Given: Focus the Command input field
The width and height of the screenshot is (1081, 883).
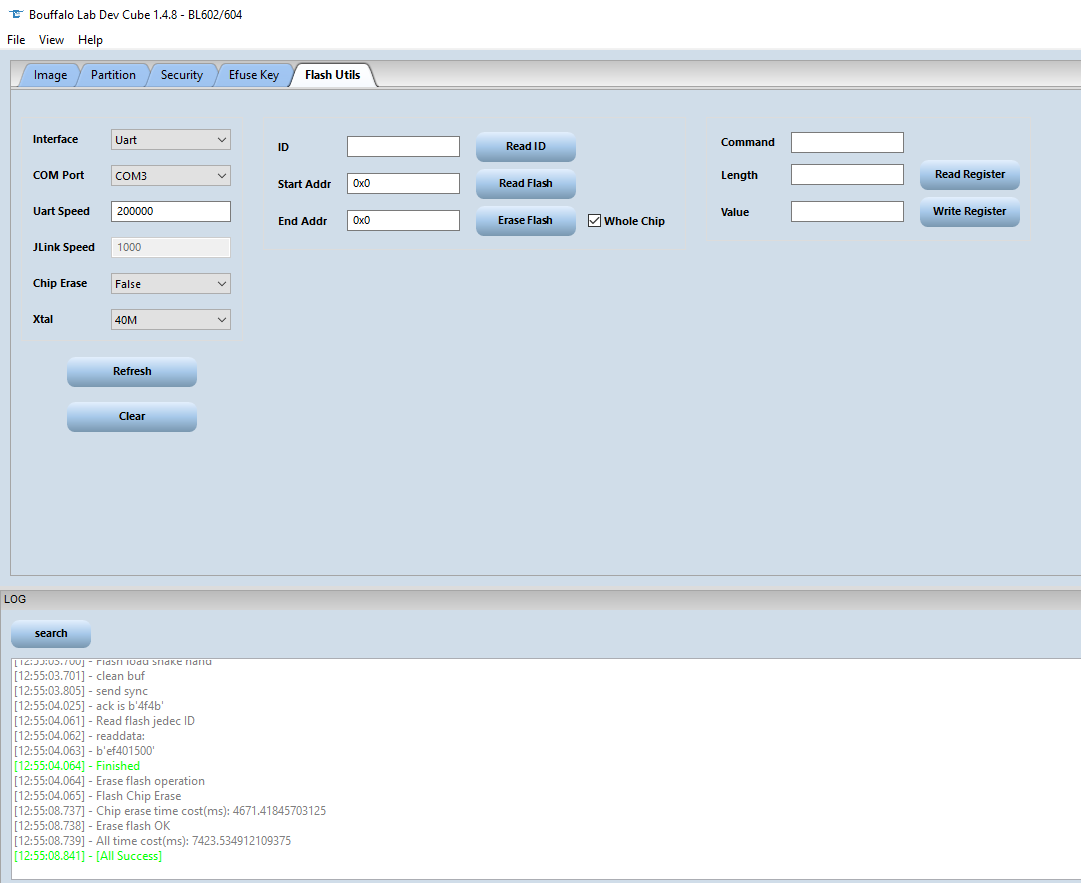Looking at the screenshot, I should tap(847, 143).
